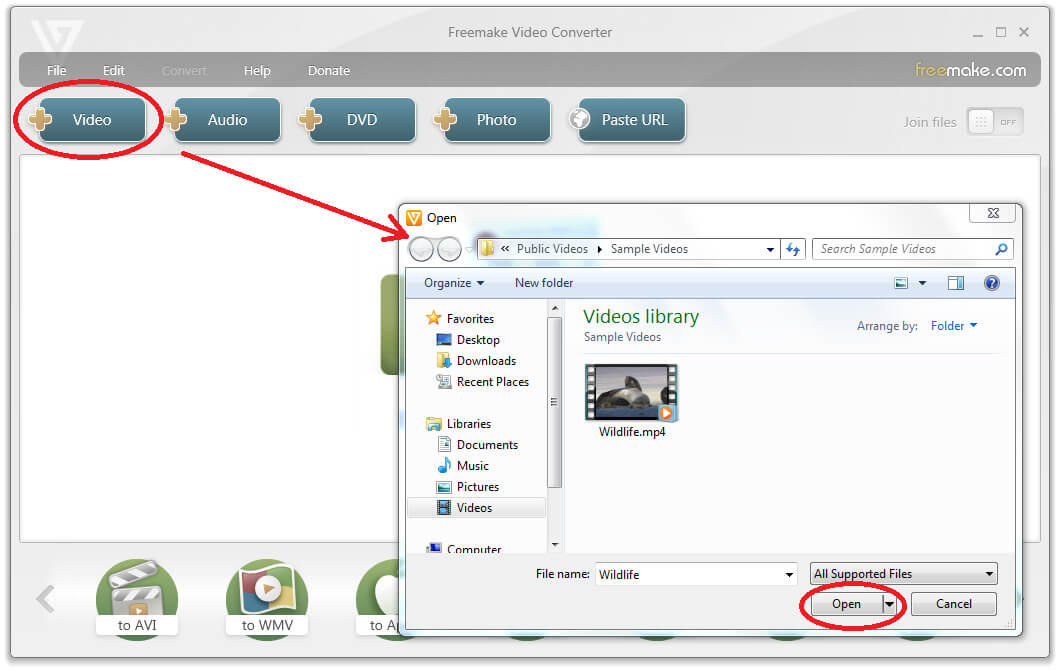Click the search magnifier icon
The height and width of the screenshot is (670, 1060).
[x=1001, y=249]
